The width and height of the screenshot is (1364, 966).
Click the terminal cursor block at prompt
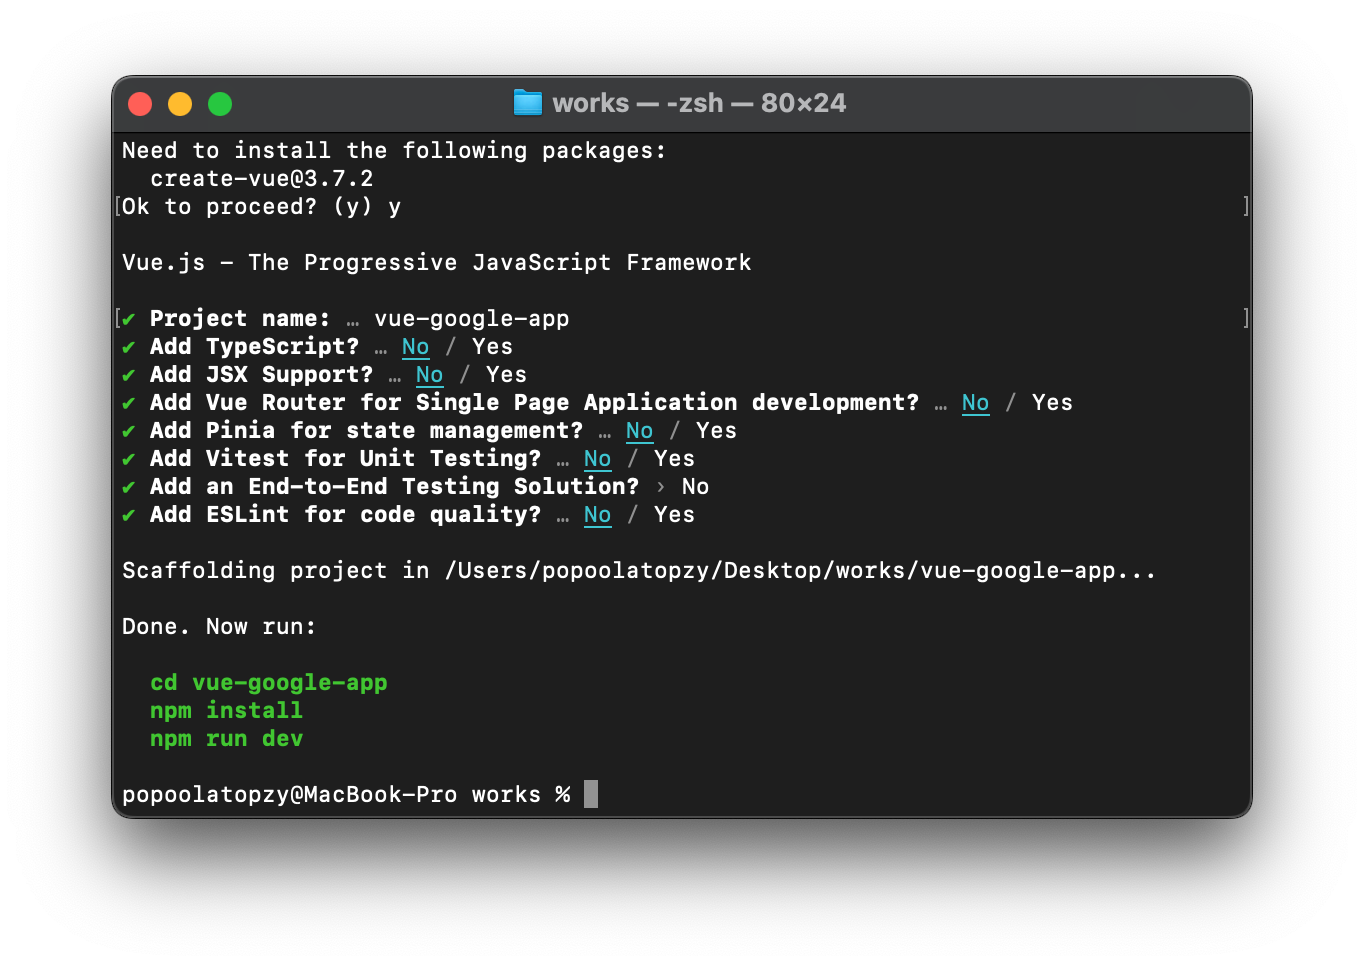591,794
